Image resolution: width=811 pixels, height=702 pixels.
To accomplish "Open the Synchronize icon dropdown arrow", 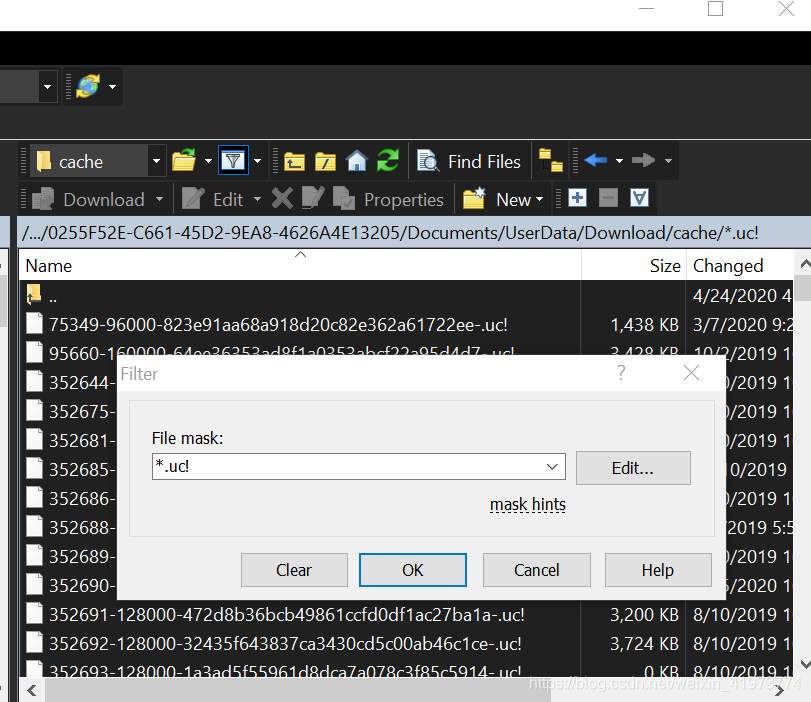I will point(112,86).
